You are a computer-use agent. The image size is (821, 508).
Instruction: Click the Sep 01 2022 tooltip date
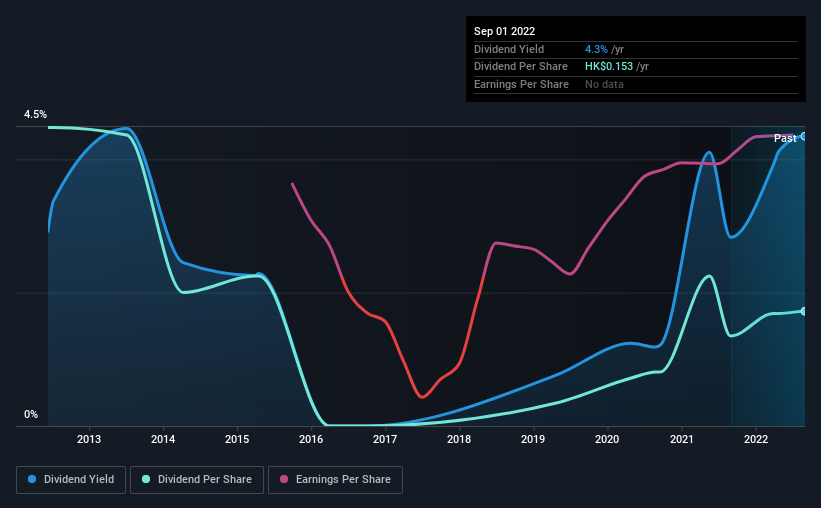click(504, 31)
